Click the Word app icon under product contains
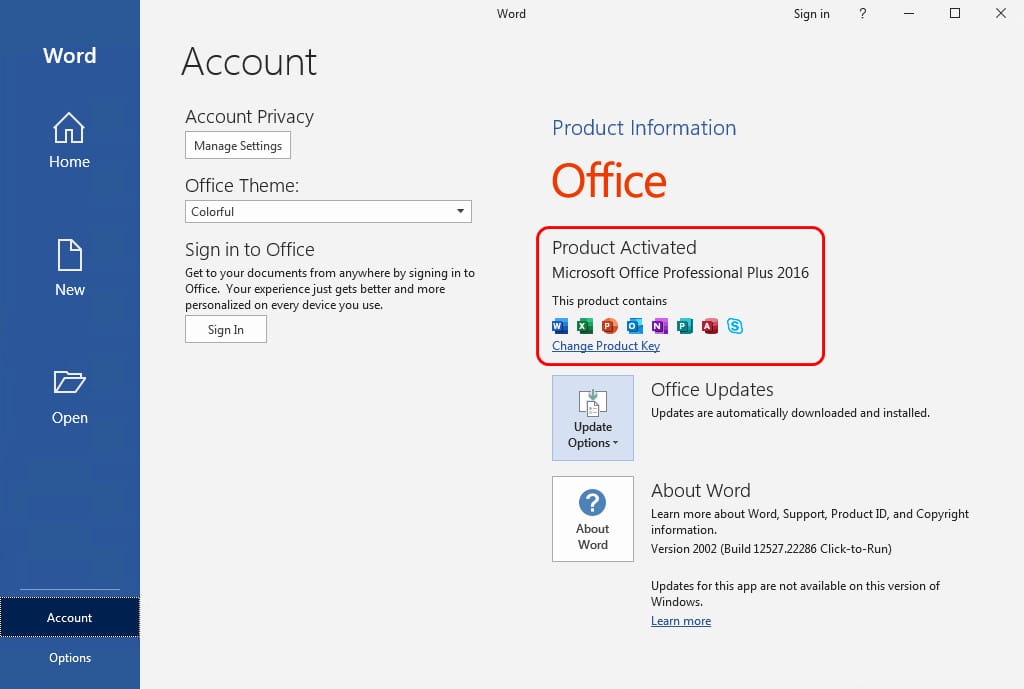1024x689 pixels. pyautogui.click(x=560, y=326)
